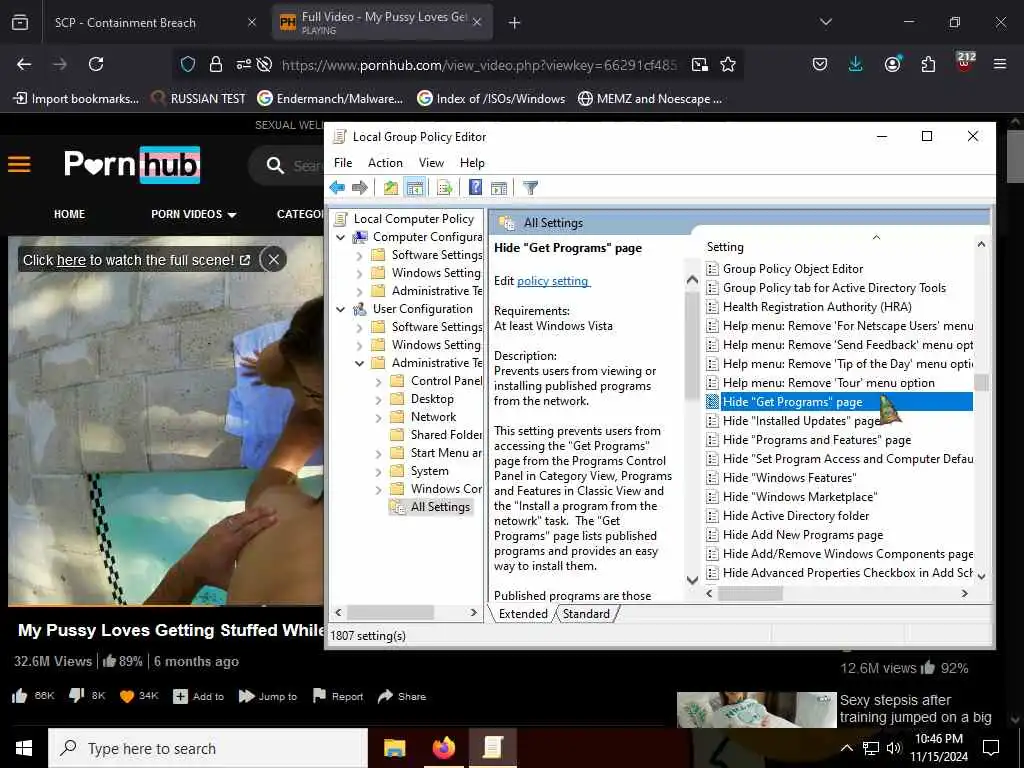Collapse the Computer Configuration tree node
The image size is (1024, 768).
[x=340, y=238]
